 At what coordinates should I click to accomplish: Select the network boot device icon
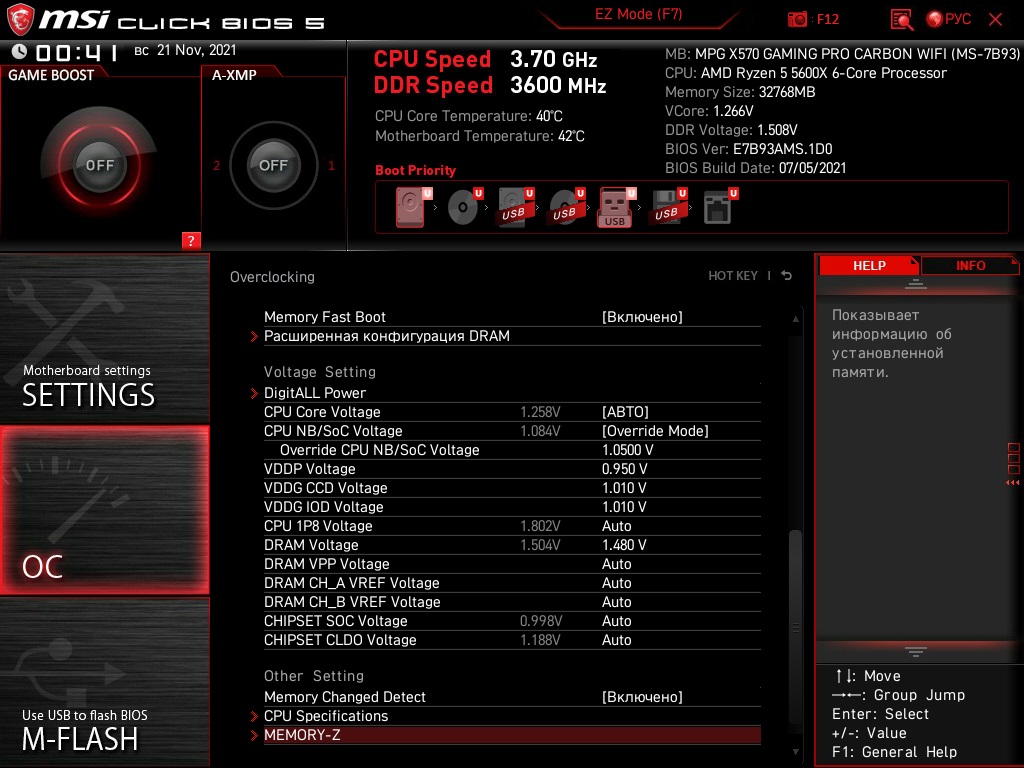click(720, 207)
